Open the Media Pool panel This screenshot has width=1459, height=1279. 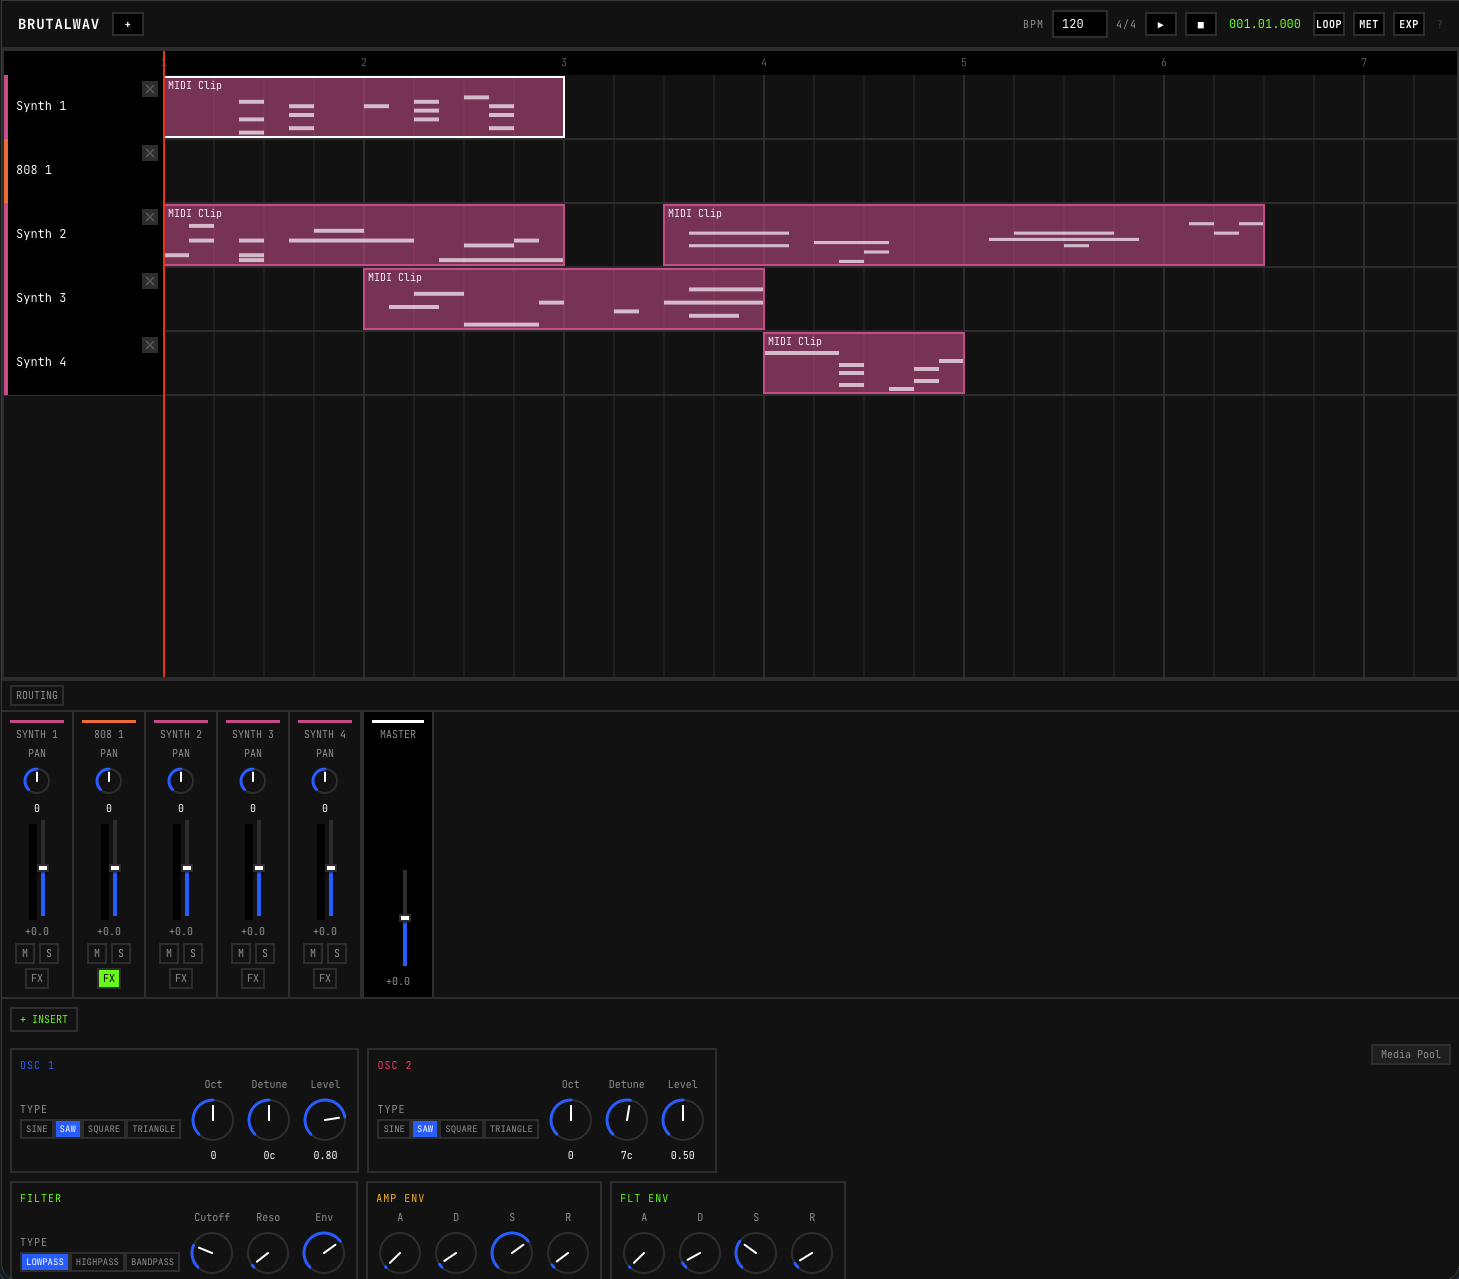click(x=1410, y=1054)
